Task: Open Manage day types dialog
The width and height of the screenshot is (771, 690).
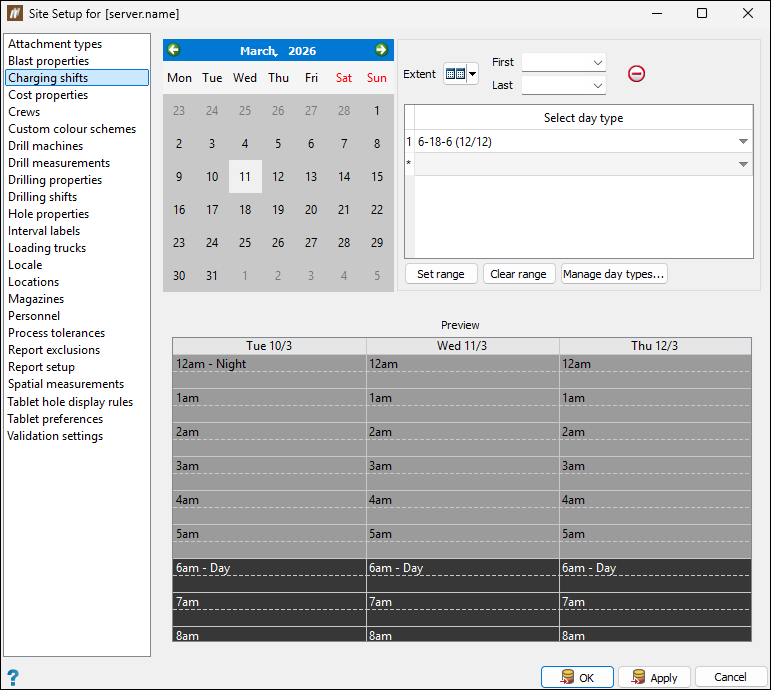Action: click(x=614, y=274)
